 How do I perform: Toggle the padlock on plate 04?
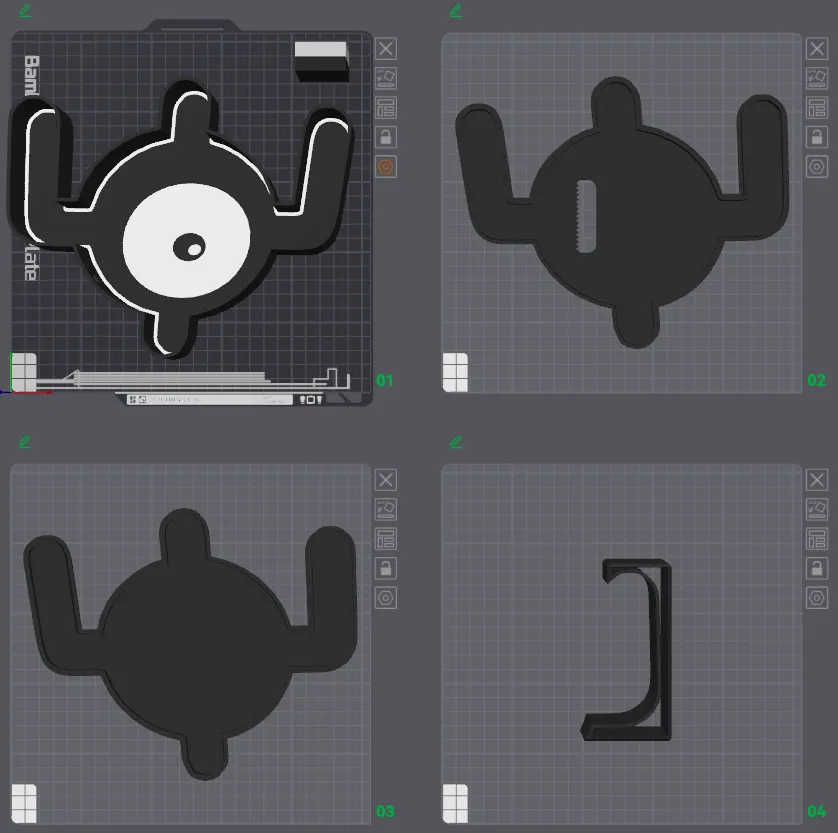click(817, 568)
